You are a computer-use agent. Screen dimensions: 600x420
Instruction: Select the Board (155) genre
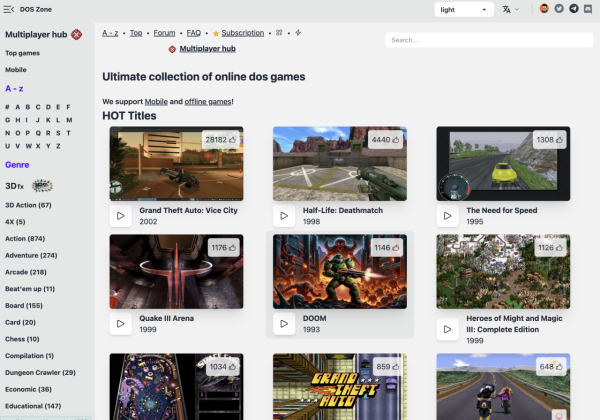(x=24, y=306)
